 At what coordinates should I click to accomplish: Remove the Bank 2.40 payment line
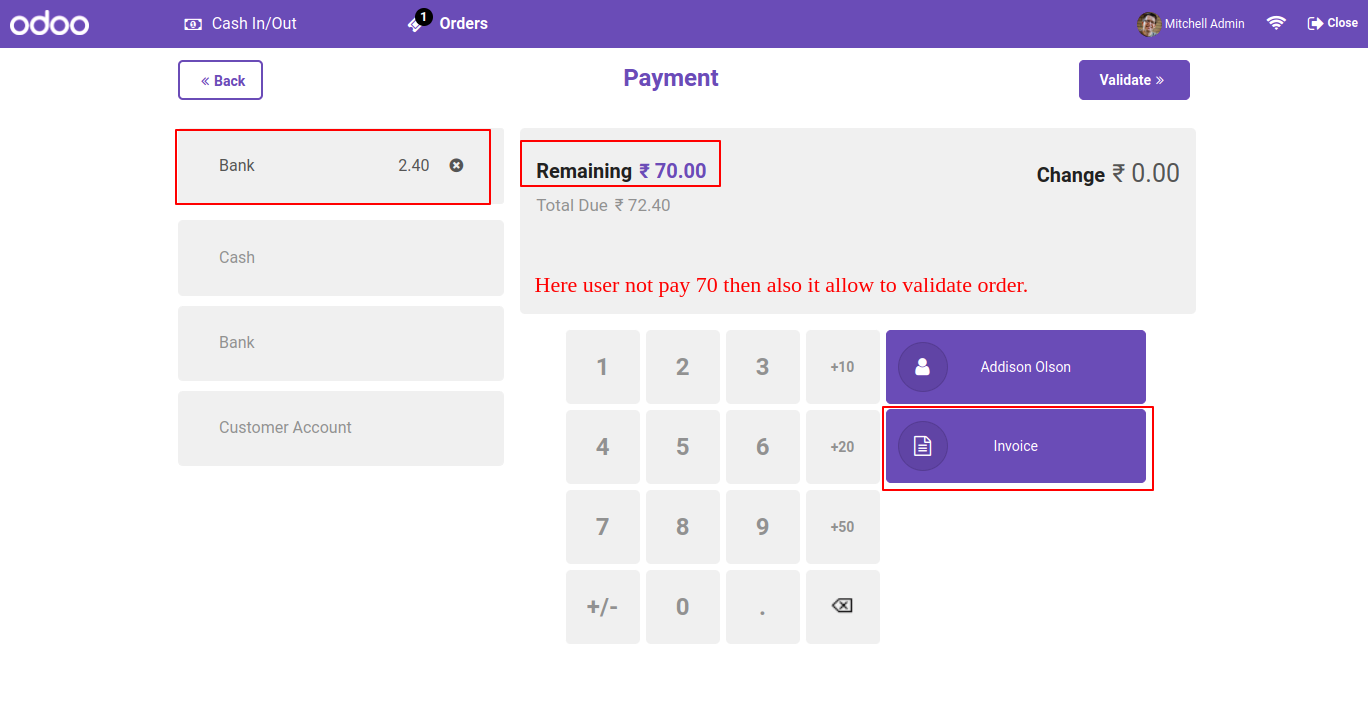point(456,165)
